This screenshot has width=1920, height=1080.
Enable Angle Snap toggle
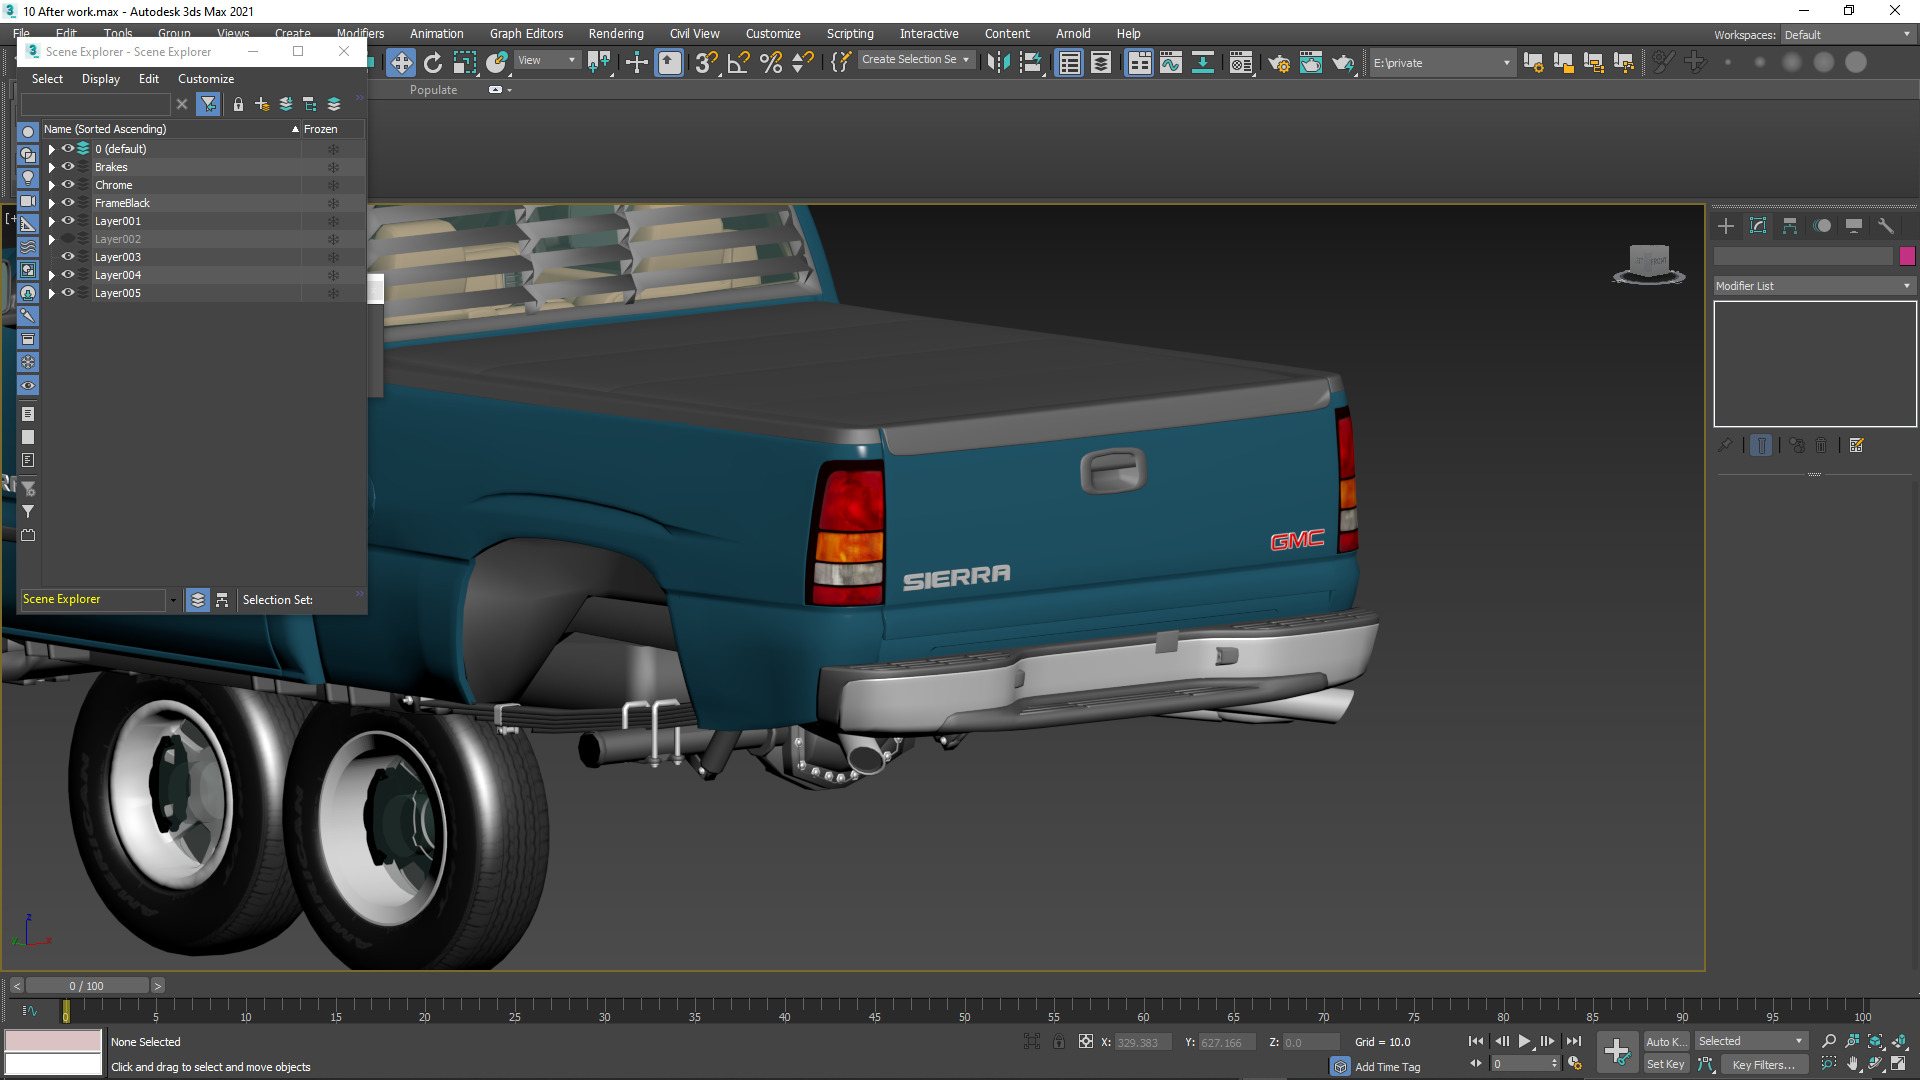click(739, 63)
